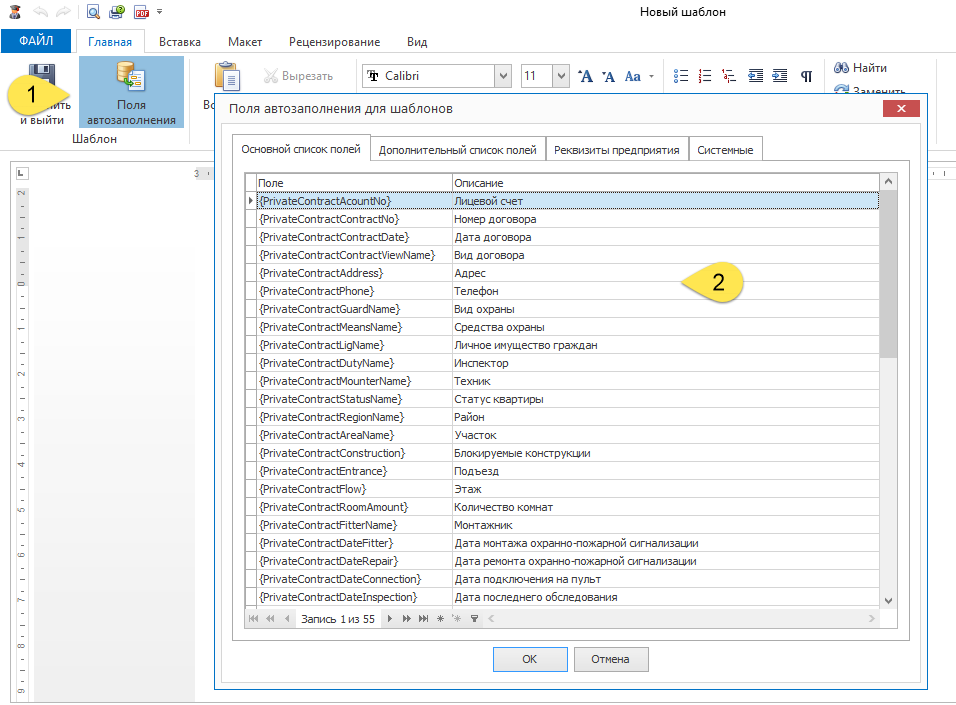Select the Основной список полей tab
The height and width of the screenshot is (705, 956).
click(x=301, y=149)
